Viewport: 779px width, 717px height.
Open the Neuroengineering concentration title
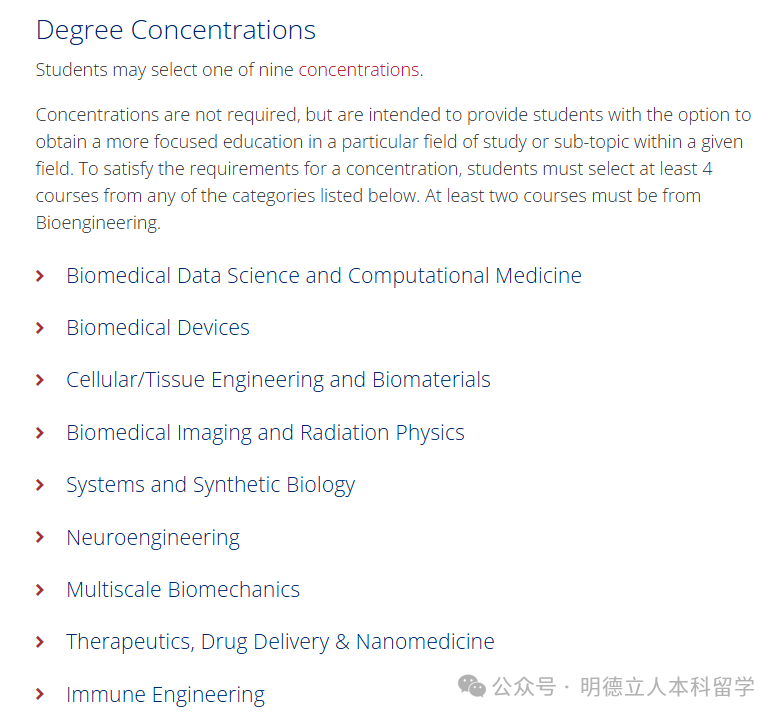(152, 538)
